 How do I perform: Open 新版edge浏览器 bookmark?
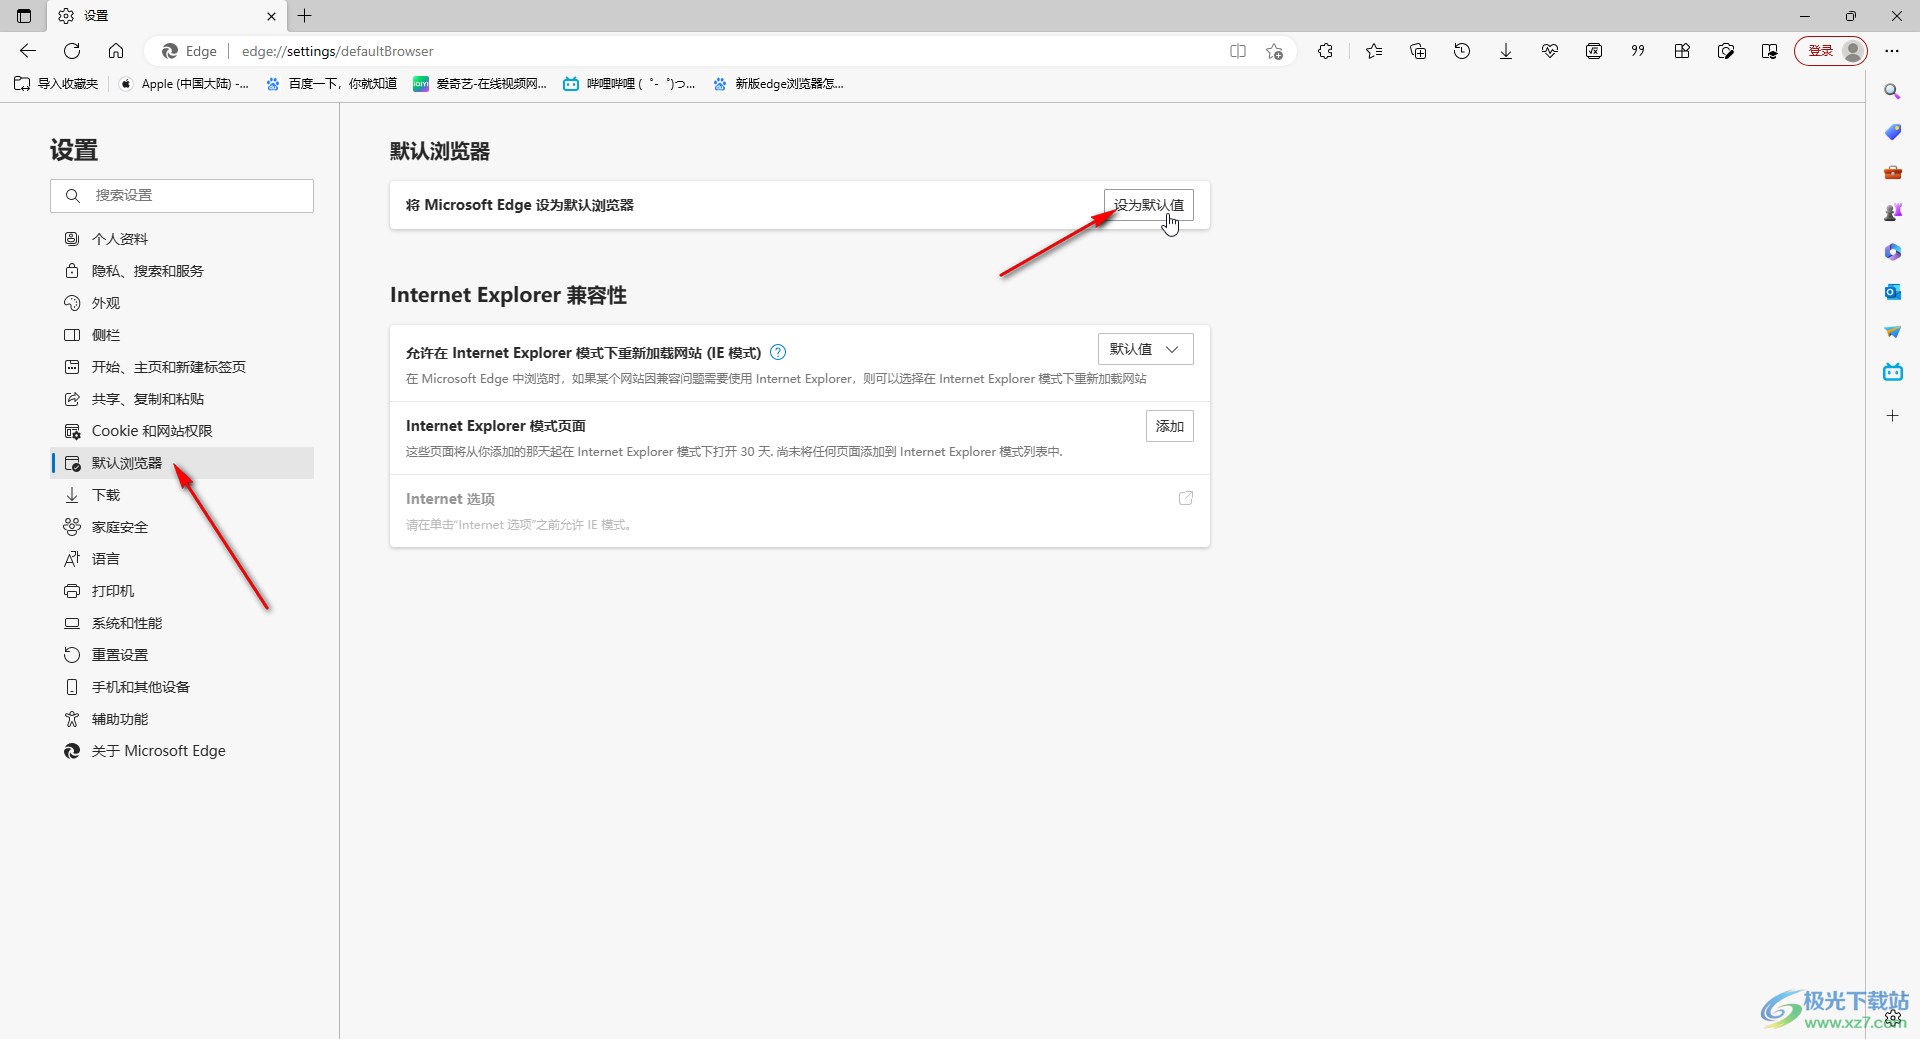(x=778, y=84)
